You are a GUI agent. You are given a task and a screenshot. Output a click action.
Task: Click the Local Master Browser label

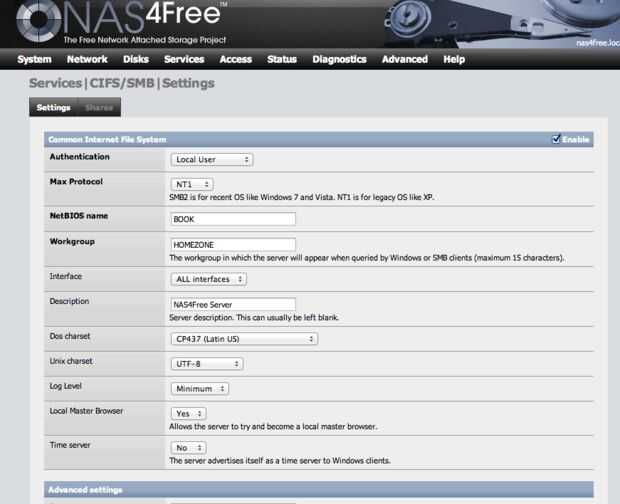(x=86, y=411)
